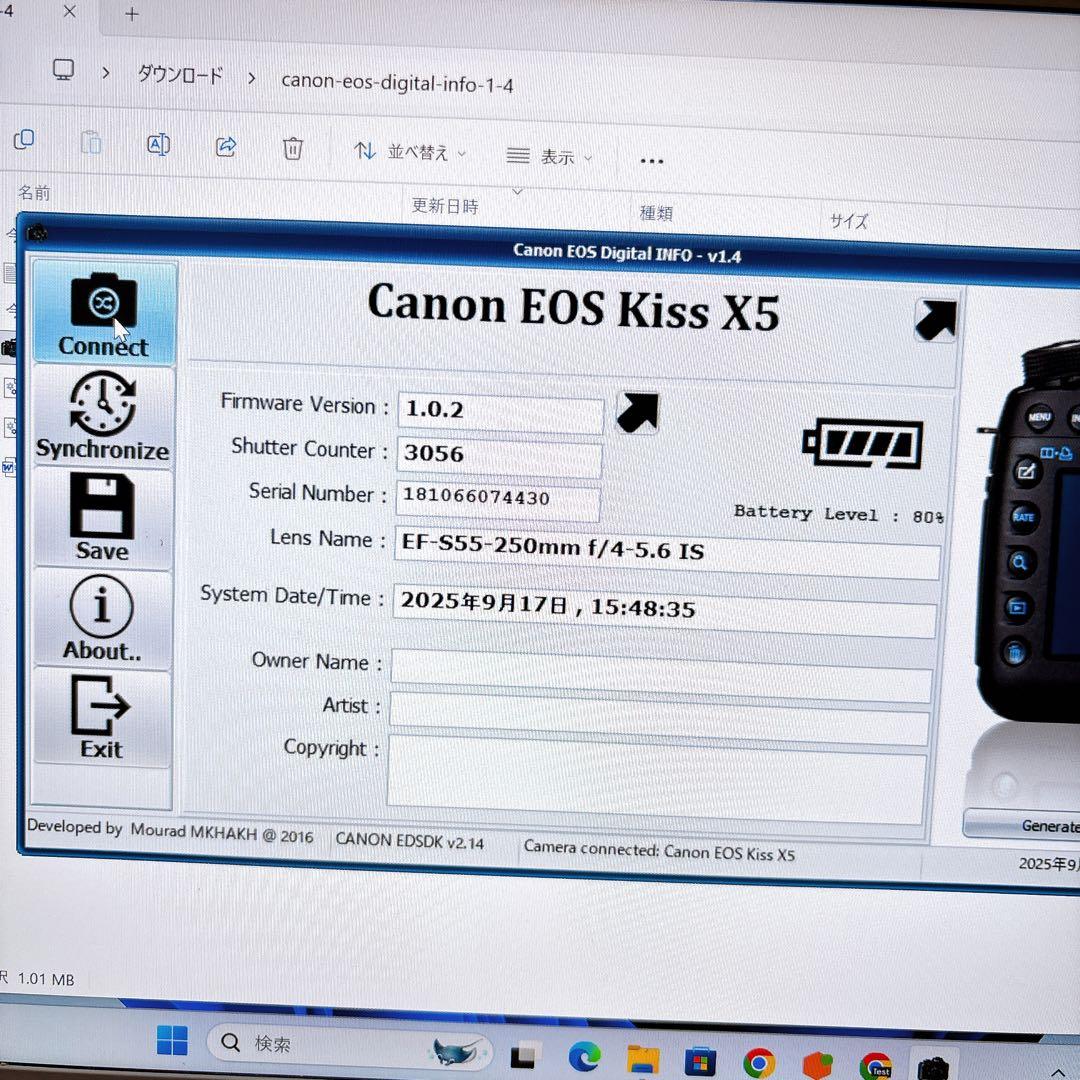
Task: Open the Windows Start menu
Action: (172, 1041)
